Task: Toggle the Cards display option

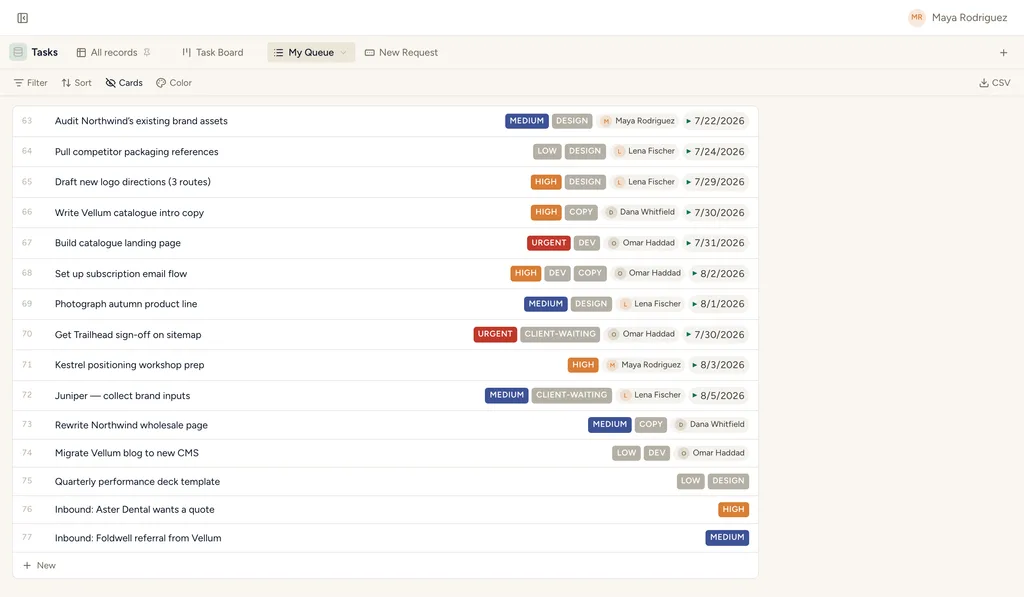Action: [x=124, y=83]
